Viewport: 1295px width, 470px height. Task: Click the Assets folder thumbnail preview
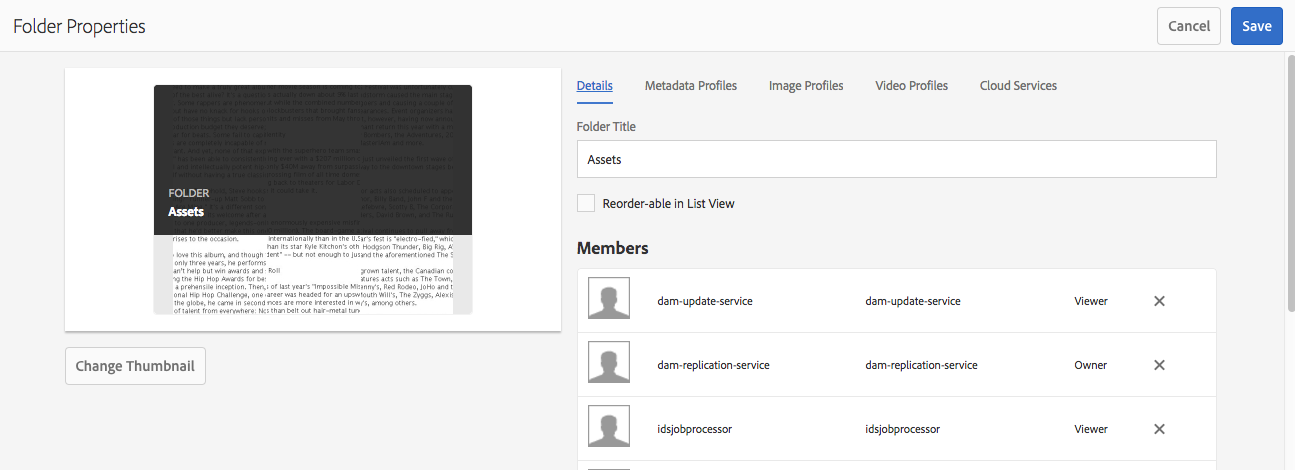(x=313, y=200)
